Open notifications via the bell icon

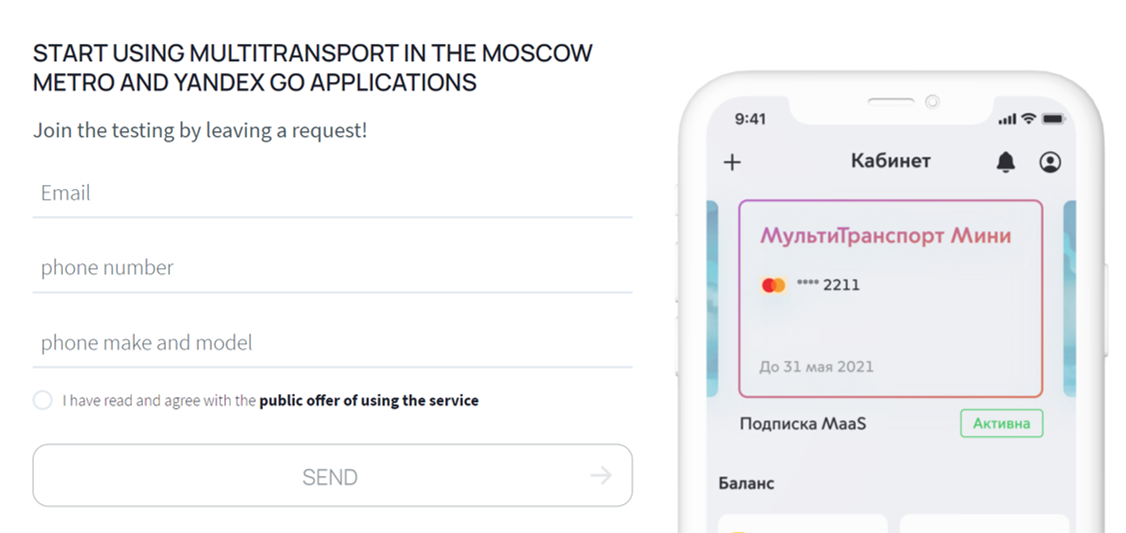click(x=1006, y=162)
